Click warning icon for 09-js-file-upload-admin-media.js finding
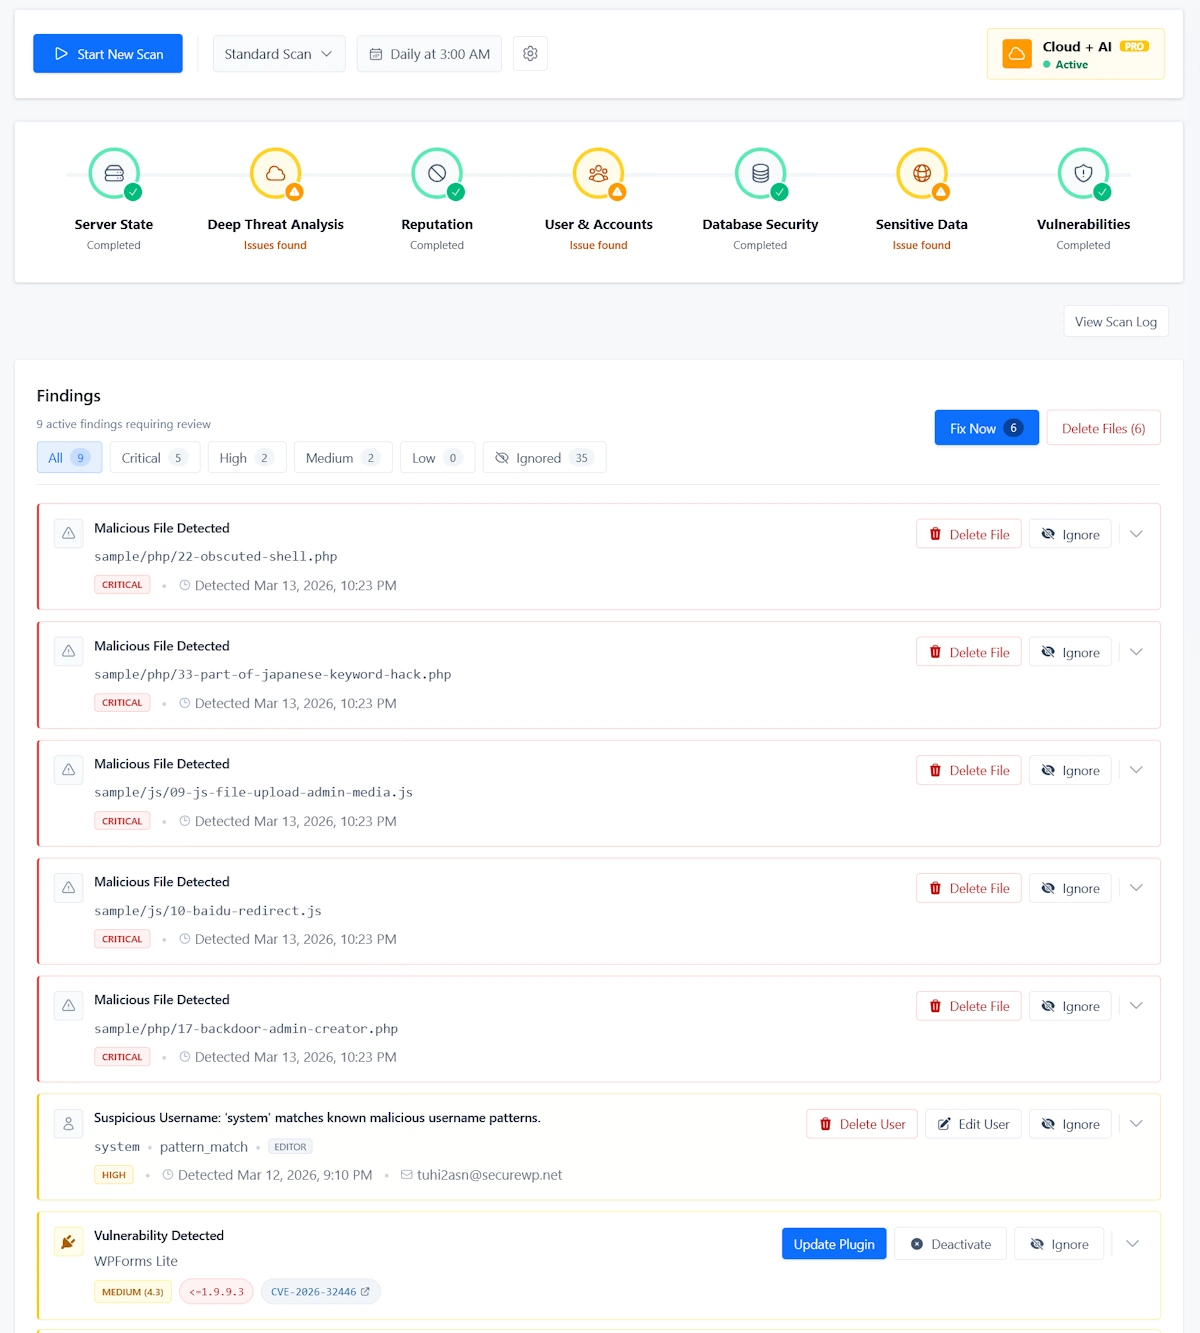The image size is (1200, 1333). click(68, 769)
